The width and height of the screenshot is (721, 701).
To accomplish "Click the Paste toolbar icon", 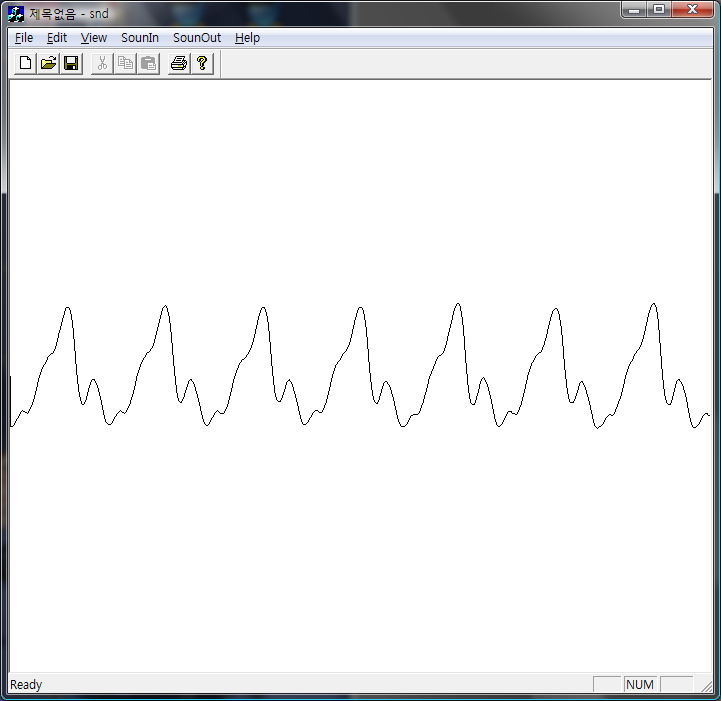I will coord(148,63).
